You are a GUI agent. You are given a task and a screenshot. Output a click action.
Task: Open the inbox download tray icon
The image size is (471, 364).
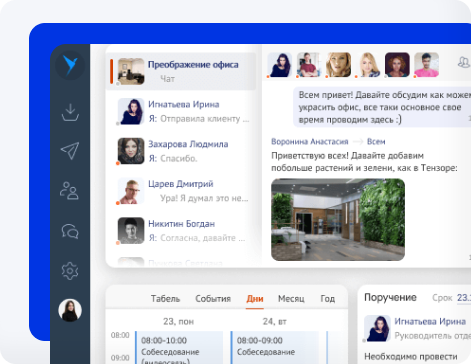[x=70, y=112]
